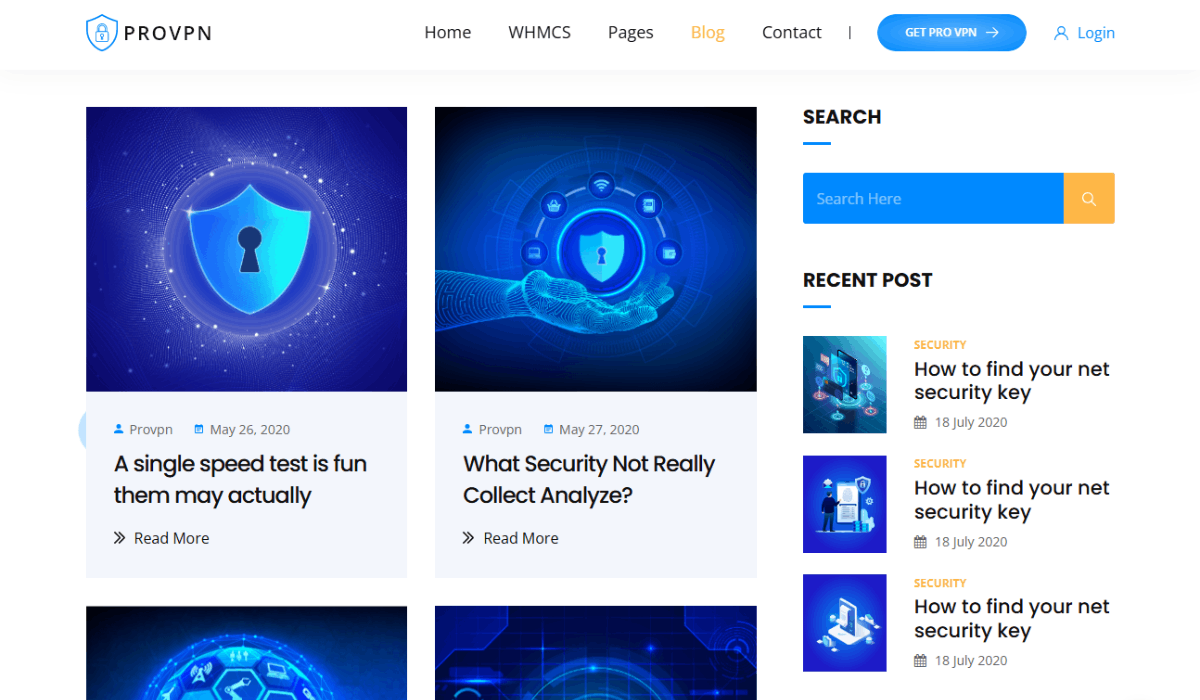Click the double-chevron icon on first Read More
This screenshot has height=700, width=1200.
[120, 538]
